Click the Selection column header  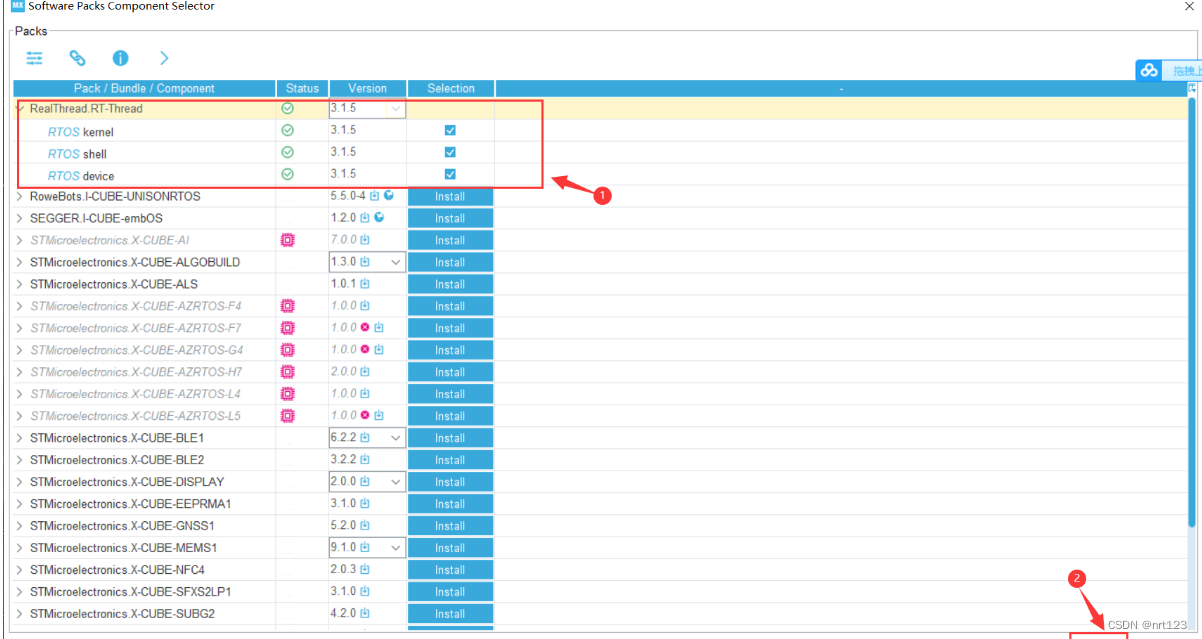point(451,88)
